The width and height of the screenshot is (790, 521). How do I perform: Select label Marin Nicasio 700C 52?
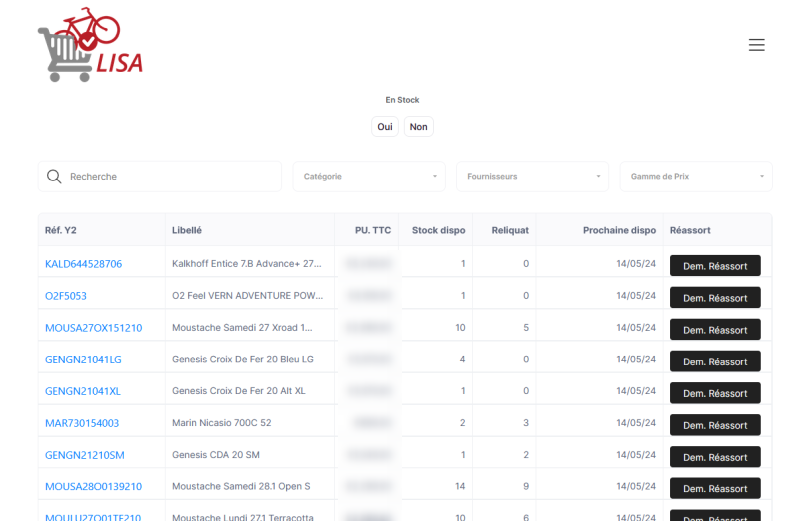point(222,423)
